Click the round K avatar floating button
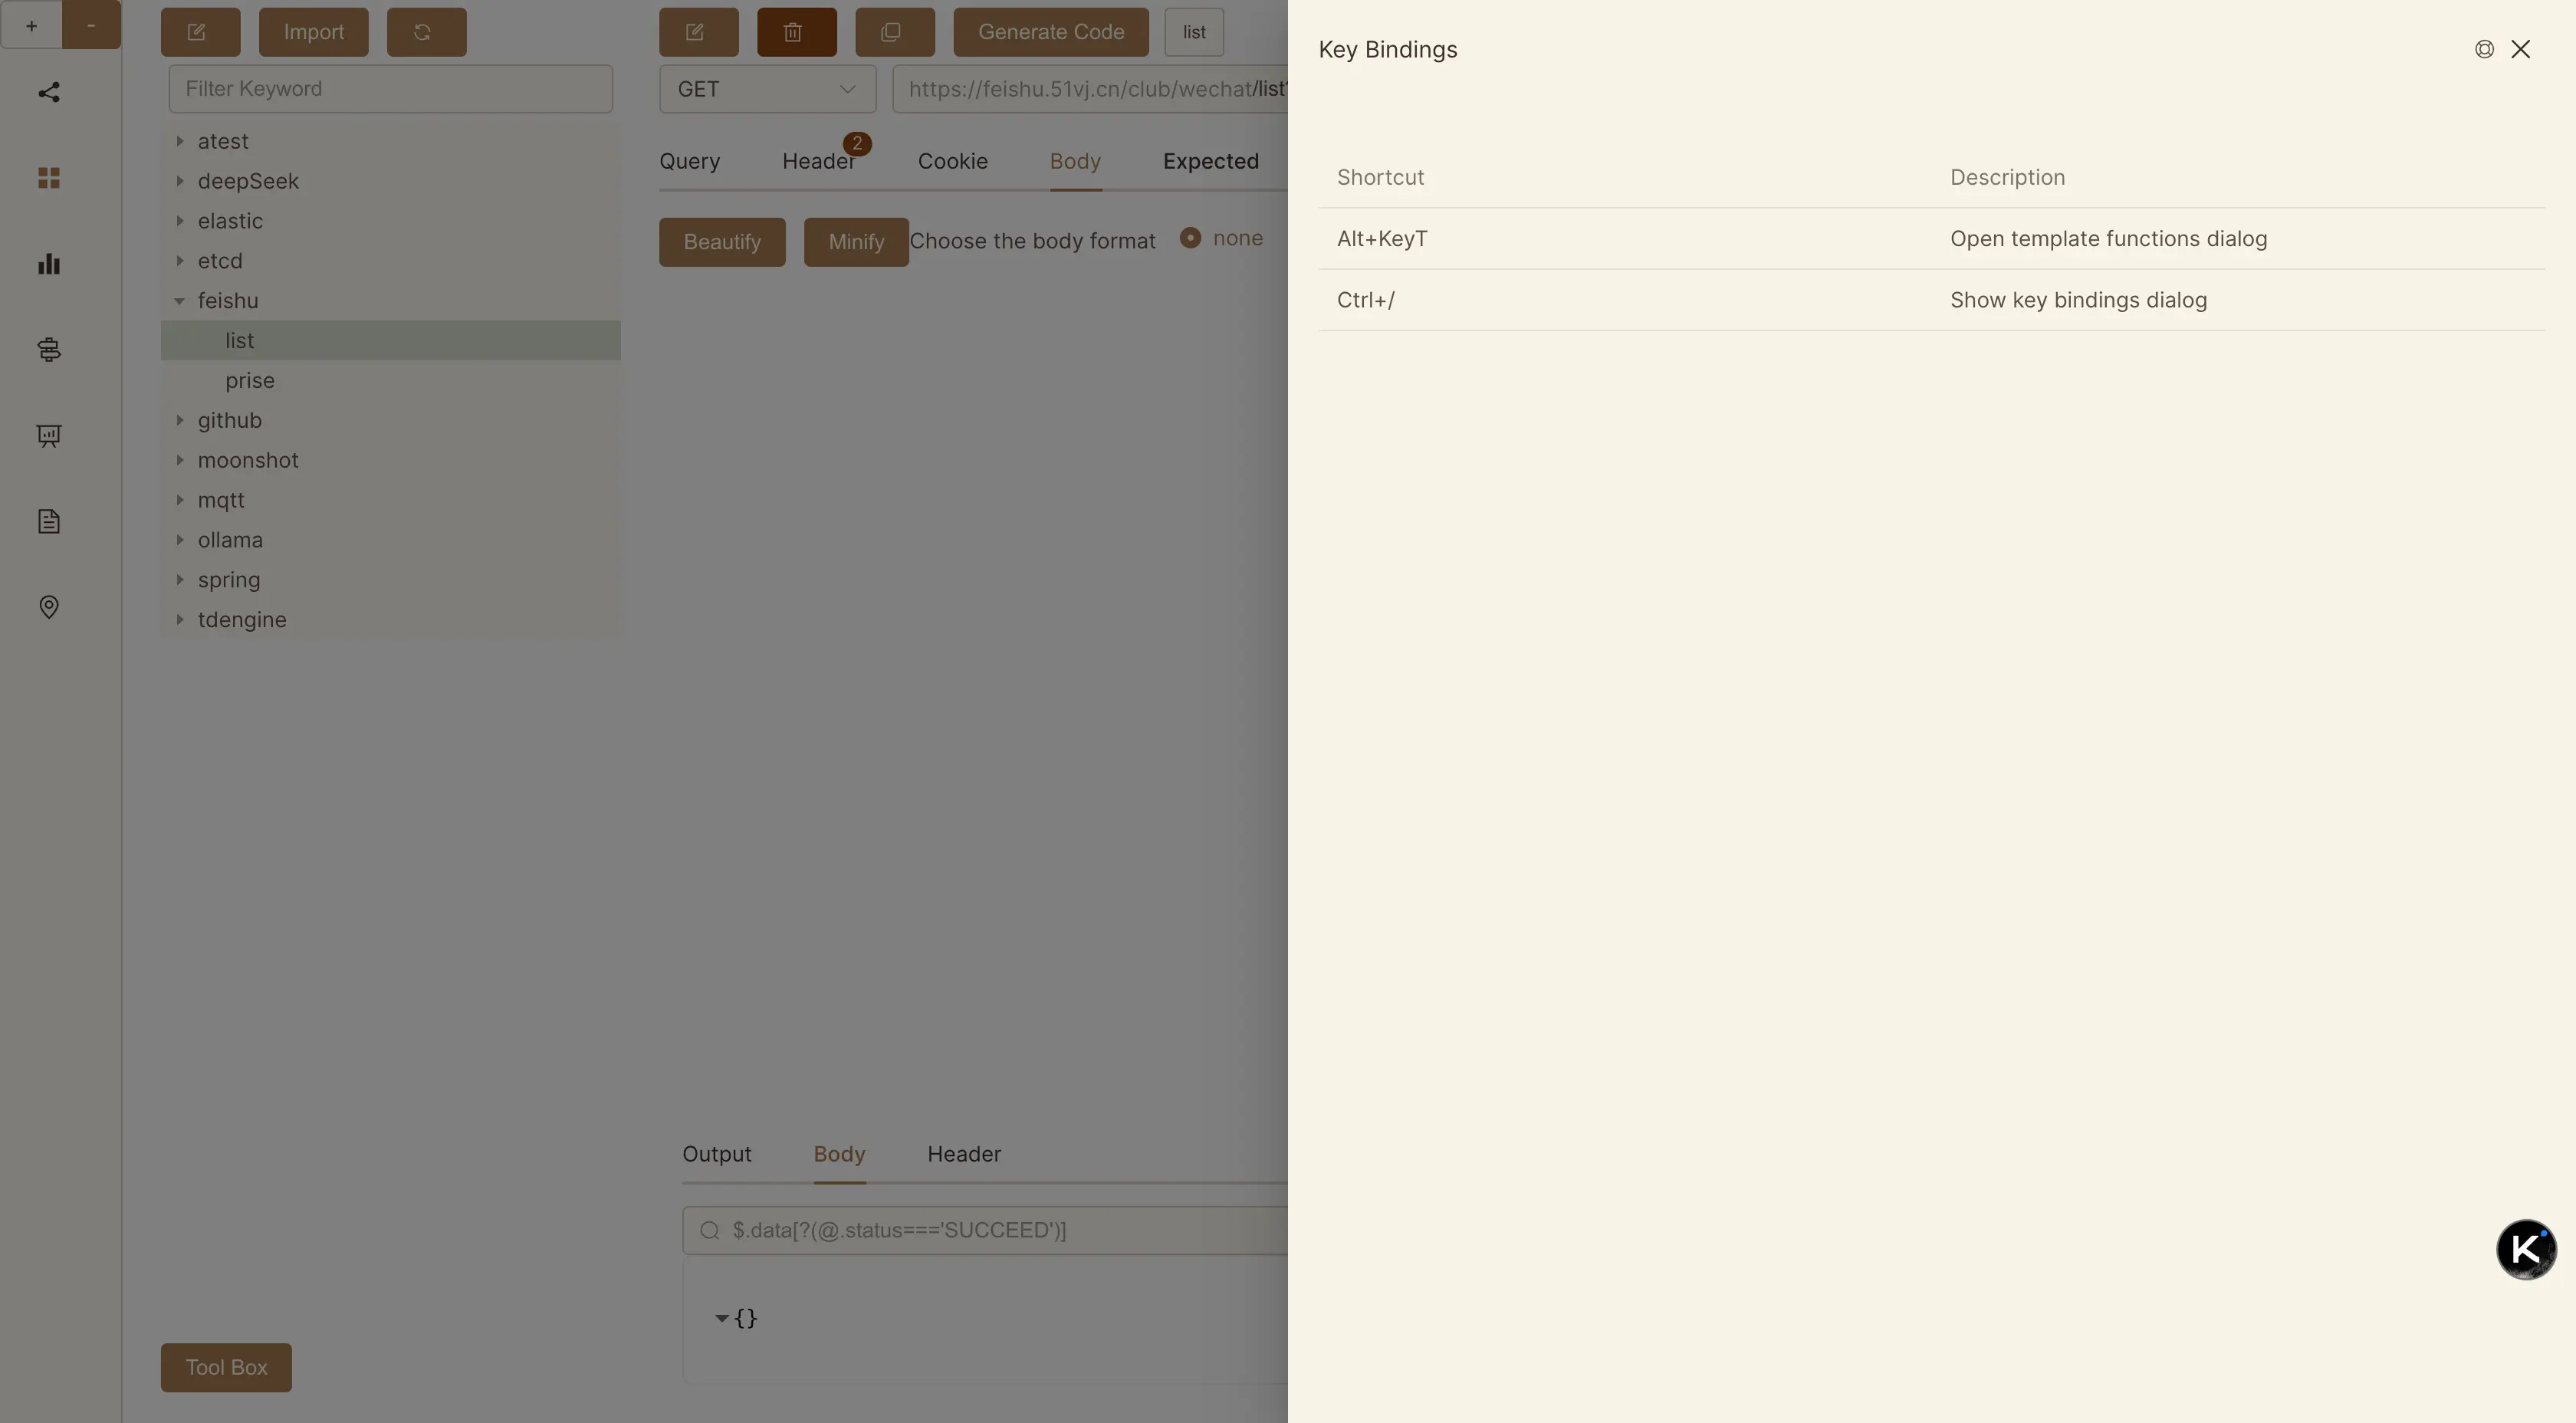This screenshot has width=2576, height=1423. click(x=2526, y=1249)
